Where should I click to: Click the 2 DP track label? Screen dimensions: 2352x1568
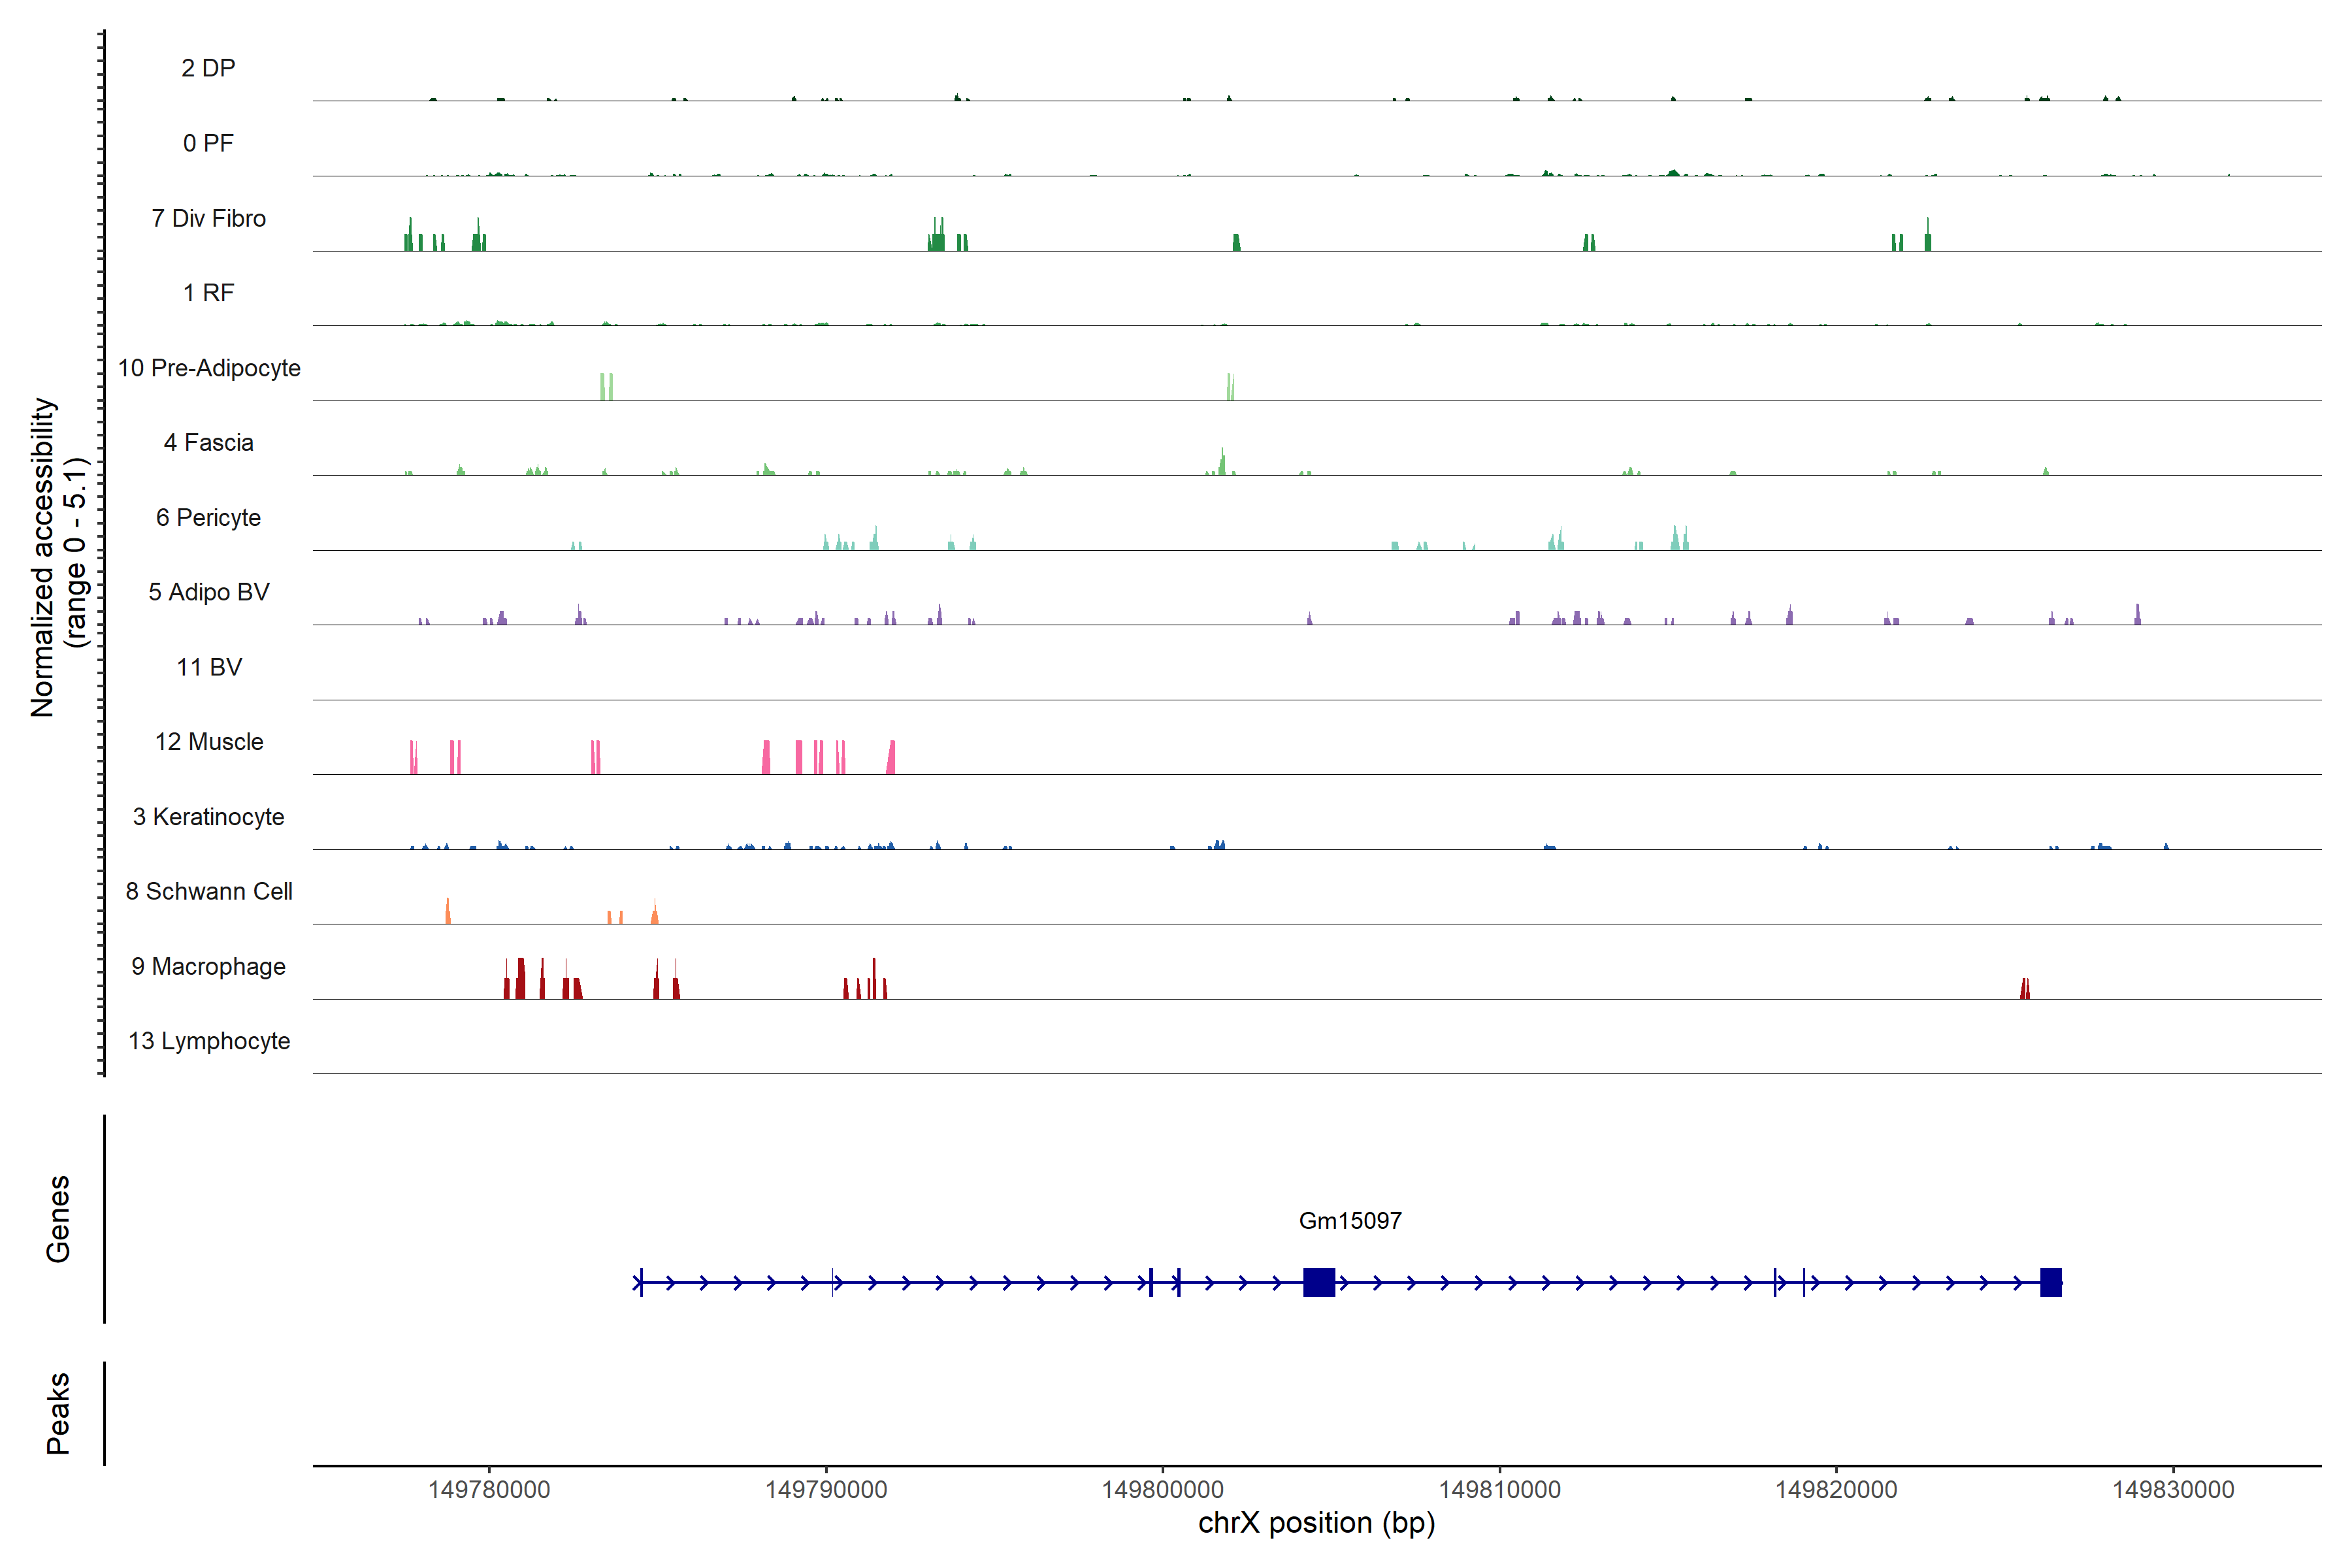(x=208, y=68)
